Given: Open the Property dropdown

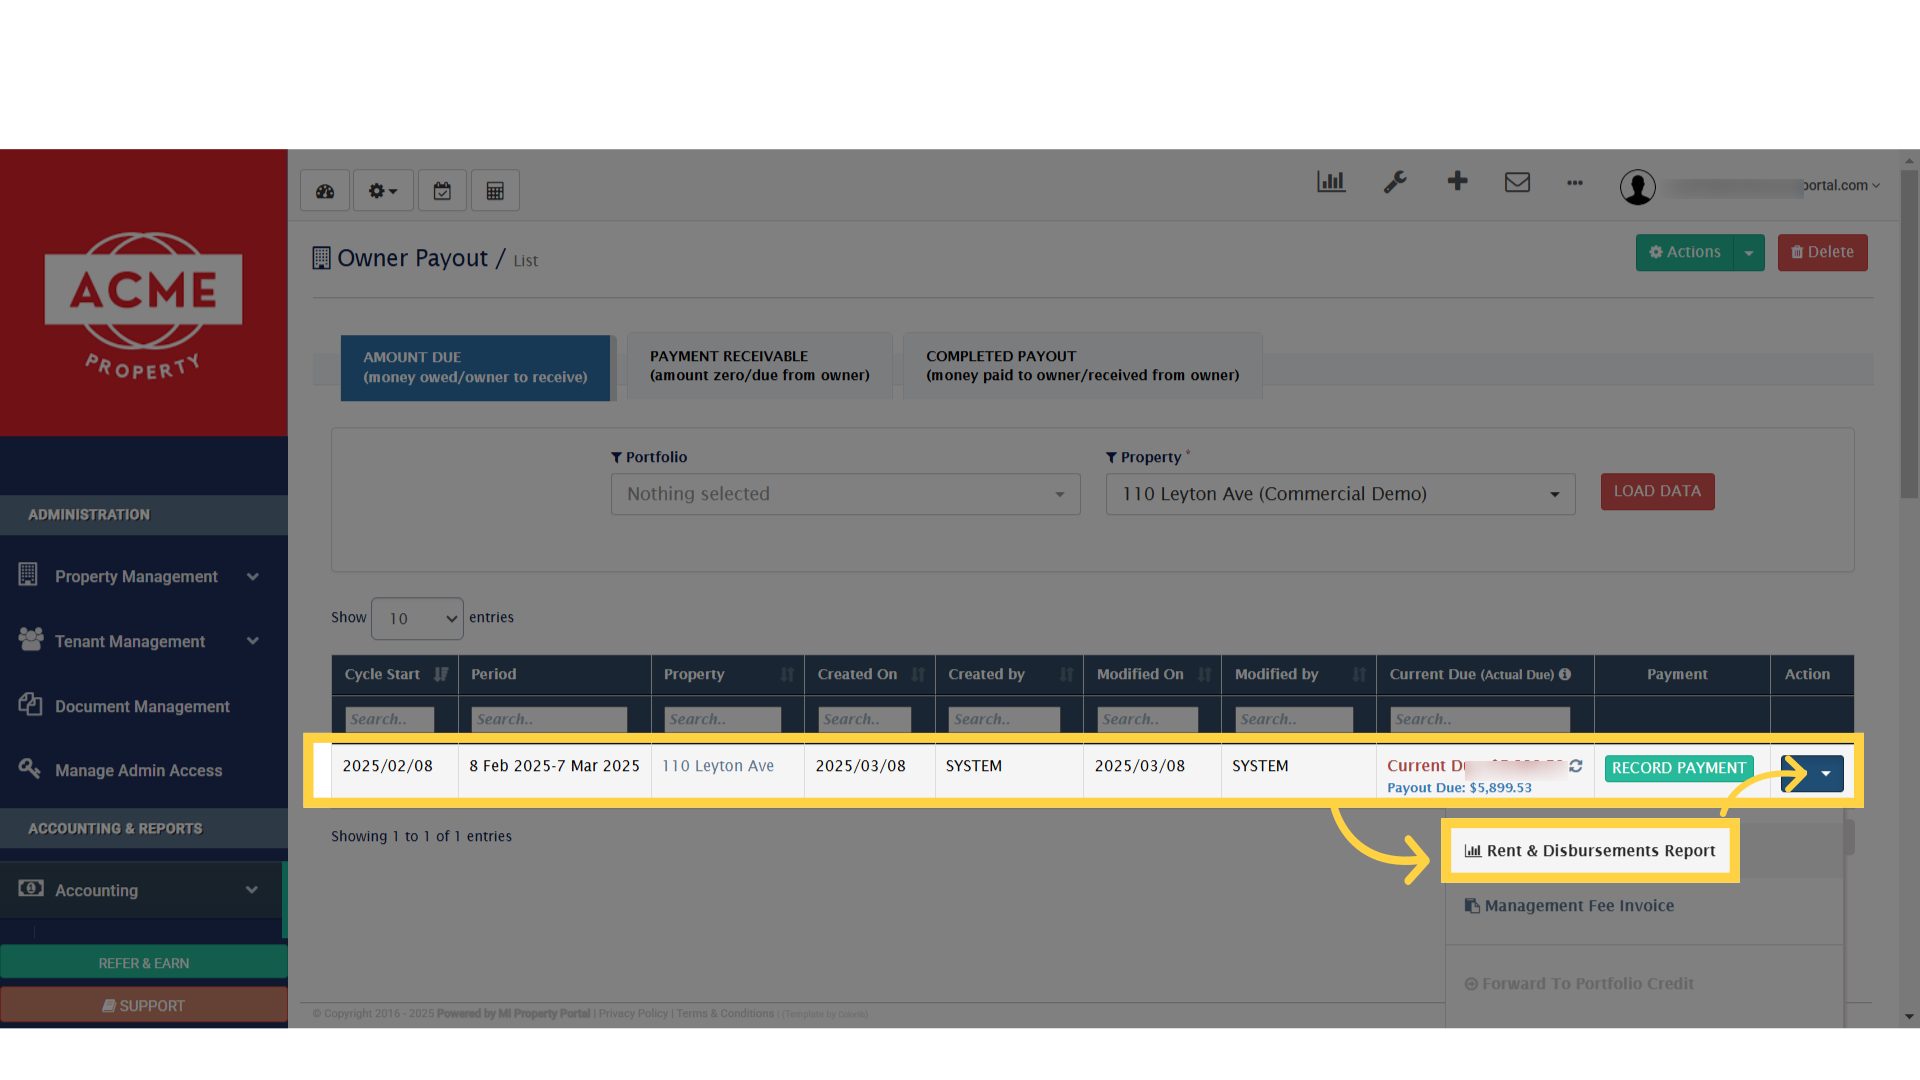Looking at the screenshot, I should (x=1340, y=494).
